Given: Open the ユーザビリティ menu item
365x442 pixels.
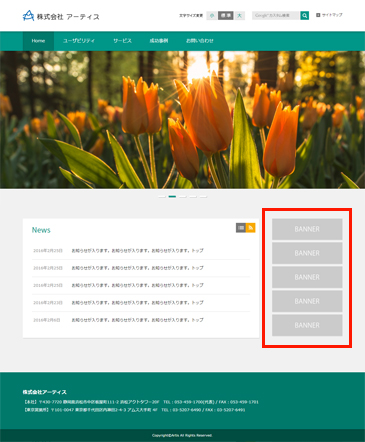Looking at the screenshot, I should click(x=79, y=41).
